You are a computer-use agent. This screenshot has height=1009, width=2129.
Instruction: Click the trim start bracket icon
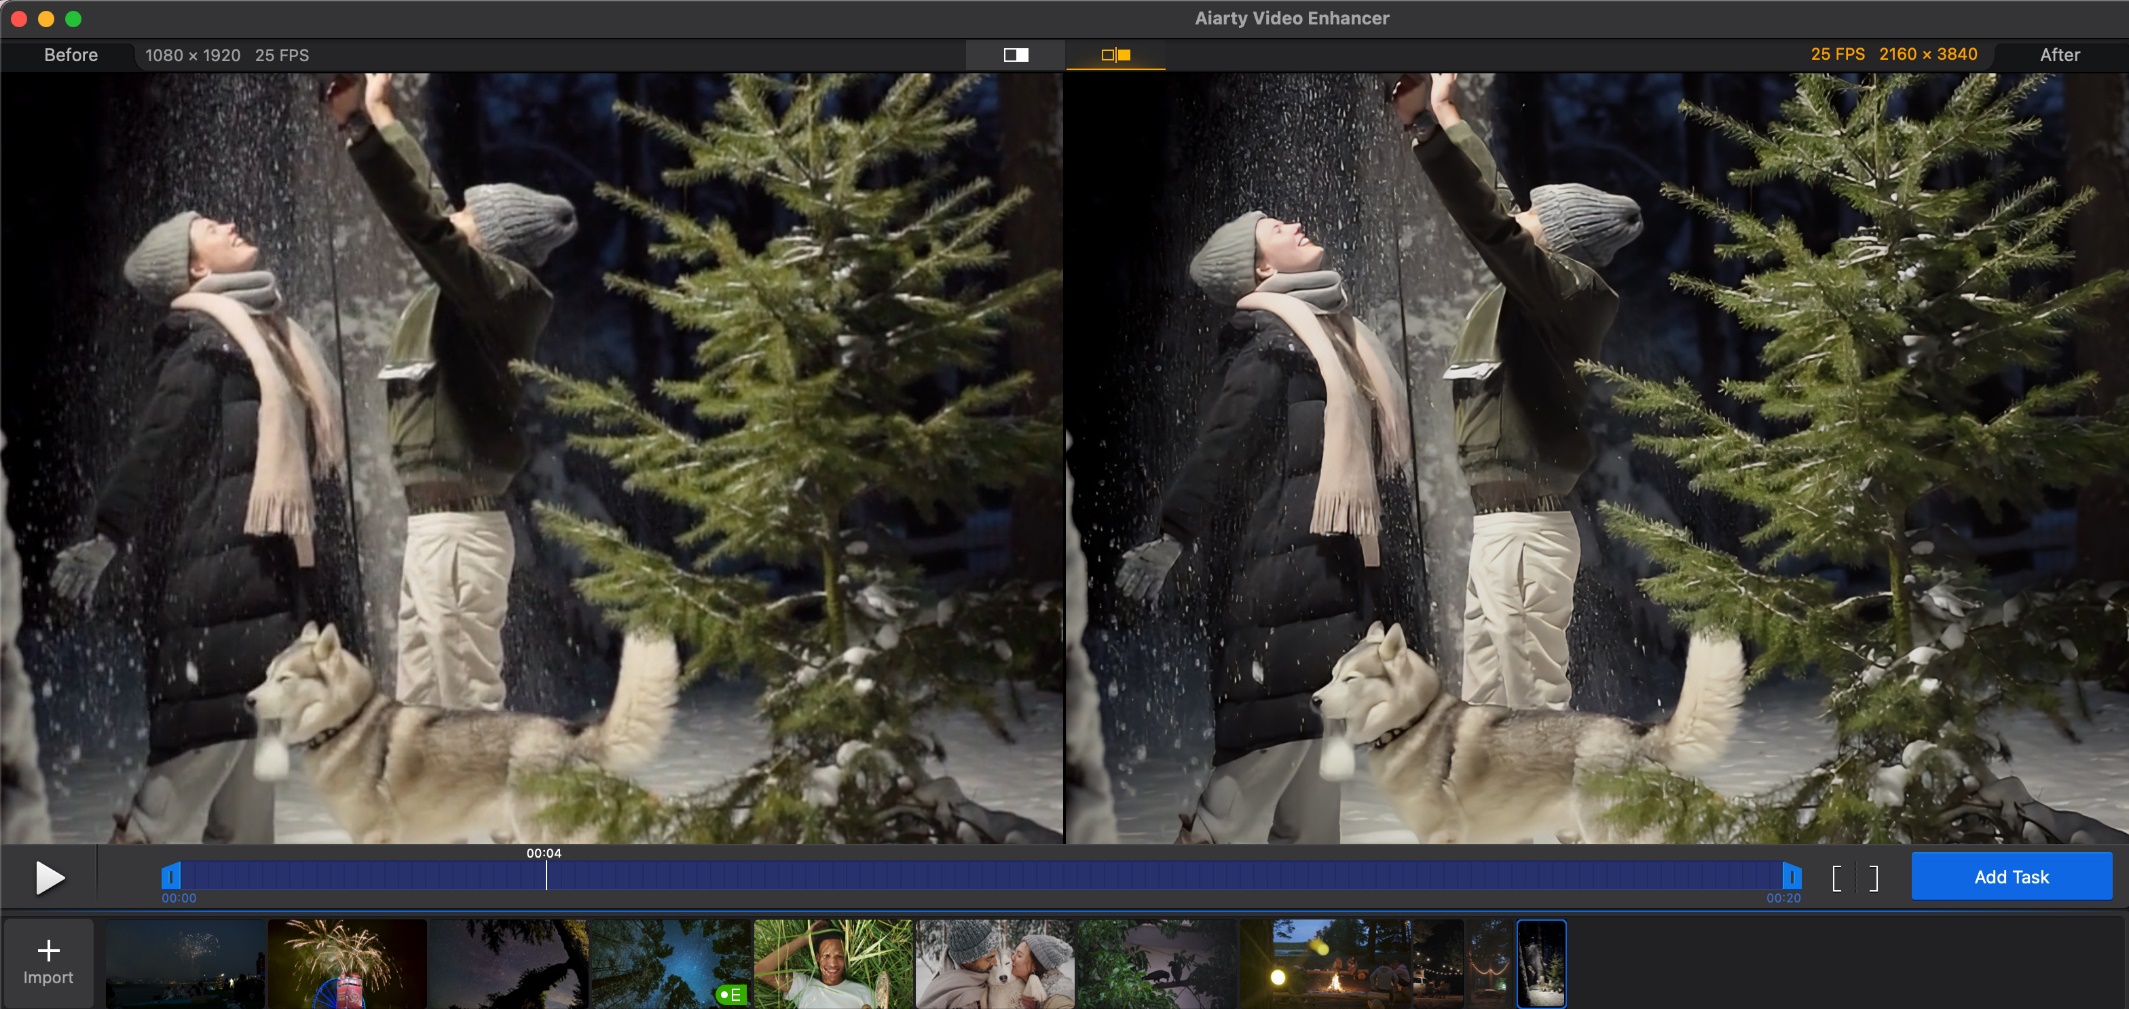point(1837,878)
